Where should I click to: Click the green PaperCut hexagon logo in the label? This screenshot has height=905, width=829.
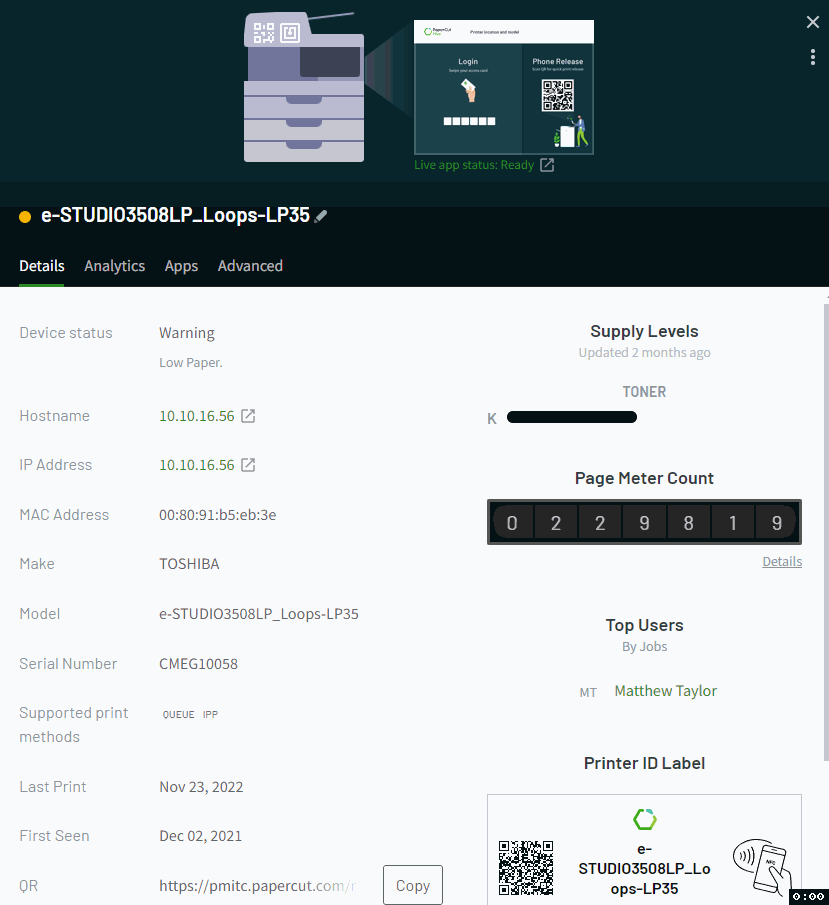[644, 820]
